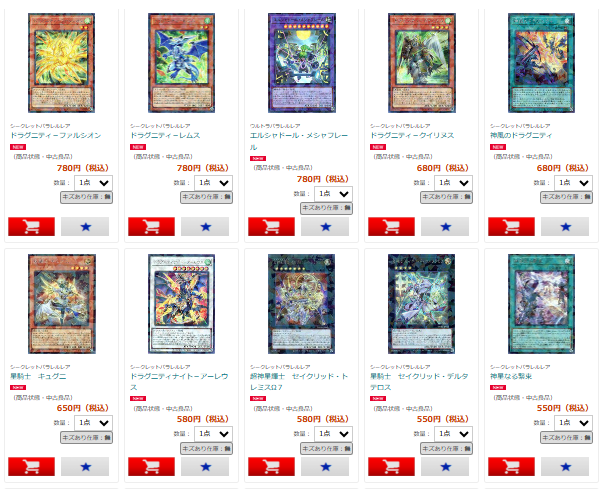Screen dimensions: 605x489
Task: Add ドラグニティ-ファルシオン to cart
Action: (x=31, y=227)
